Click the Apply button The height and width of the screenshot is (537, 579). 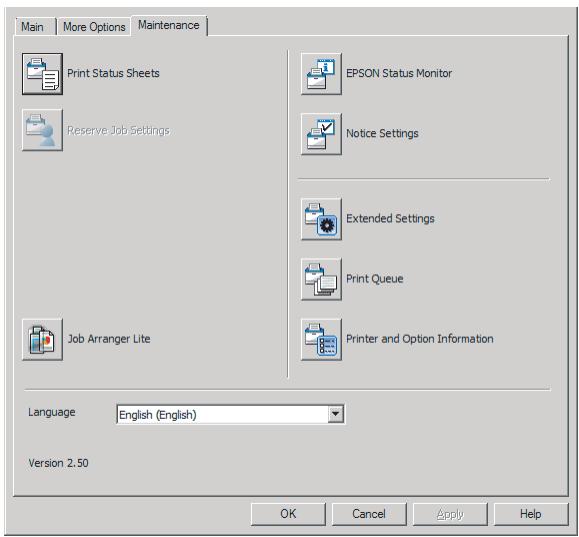click(x=450, y=514)
